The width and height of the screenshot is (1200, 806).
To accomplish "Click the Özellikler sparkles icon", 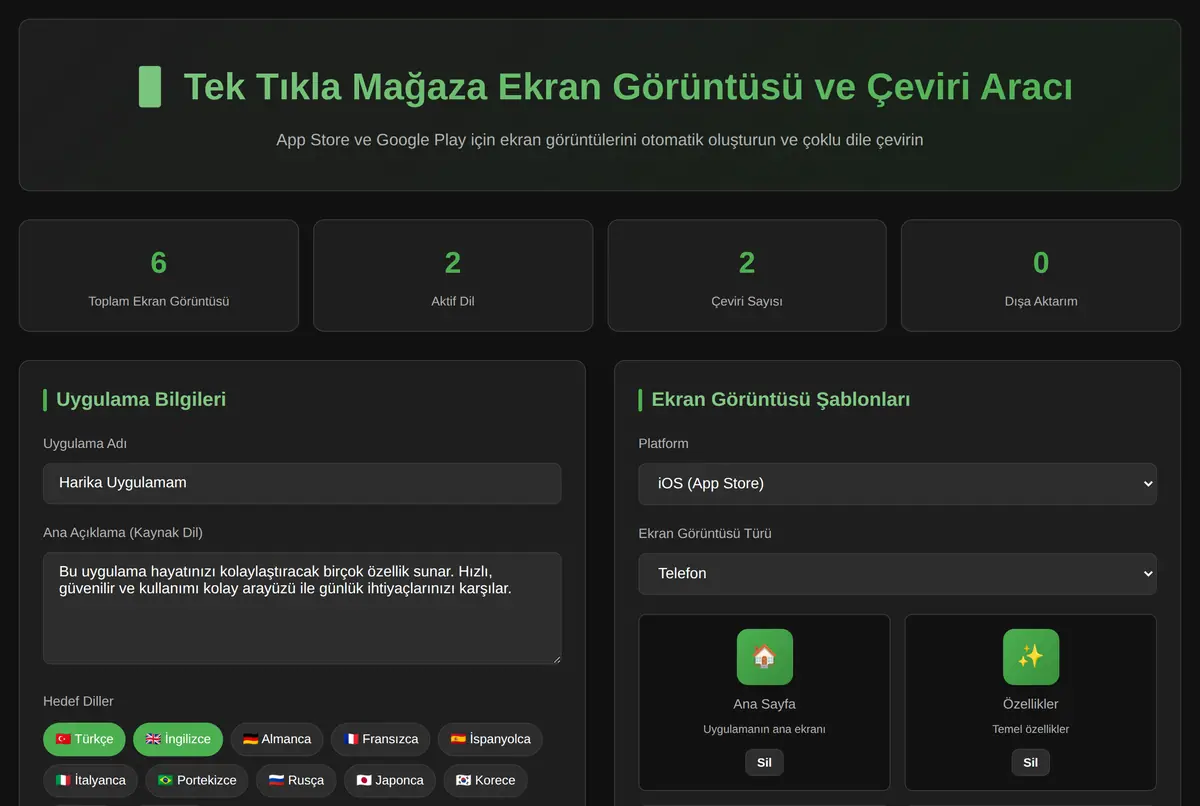I will [x=1030, y=657].
